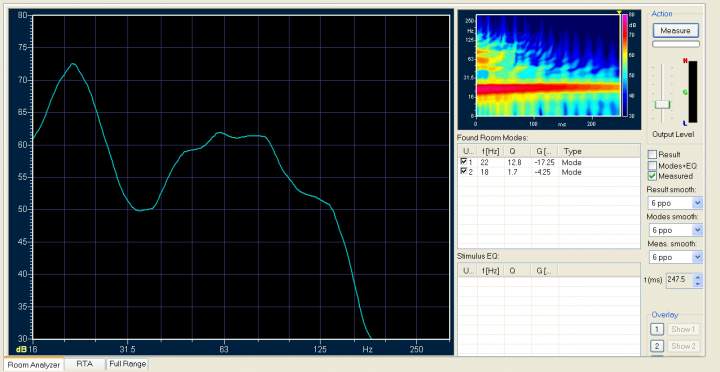Viewport: 720px width, 372px height.
Task: Click the Show 1 overlay button
Action: click(683, 329)
